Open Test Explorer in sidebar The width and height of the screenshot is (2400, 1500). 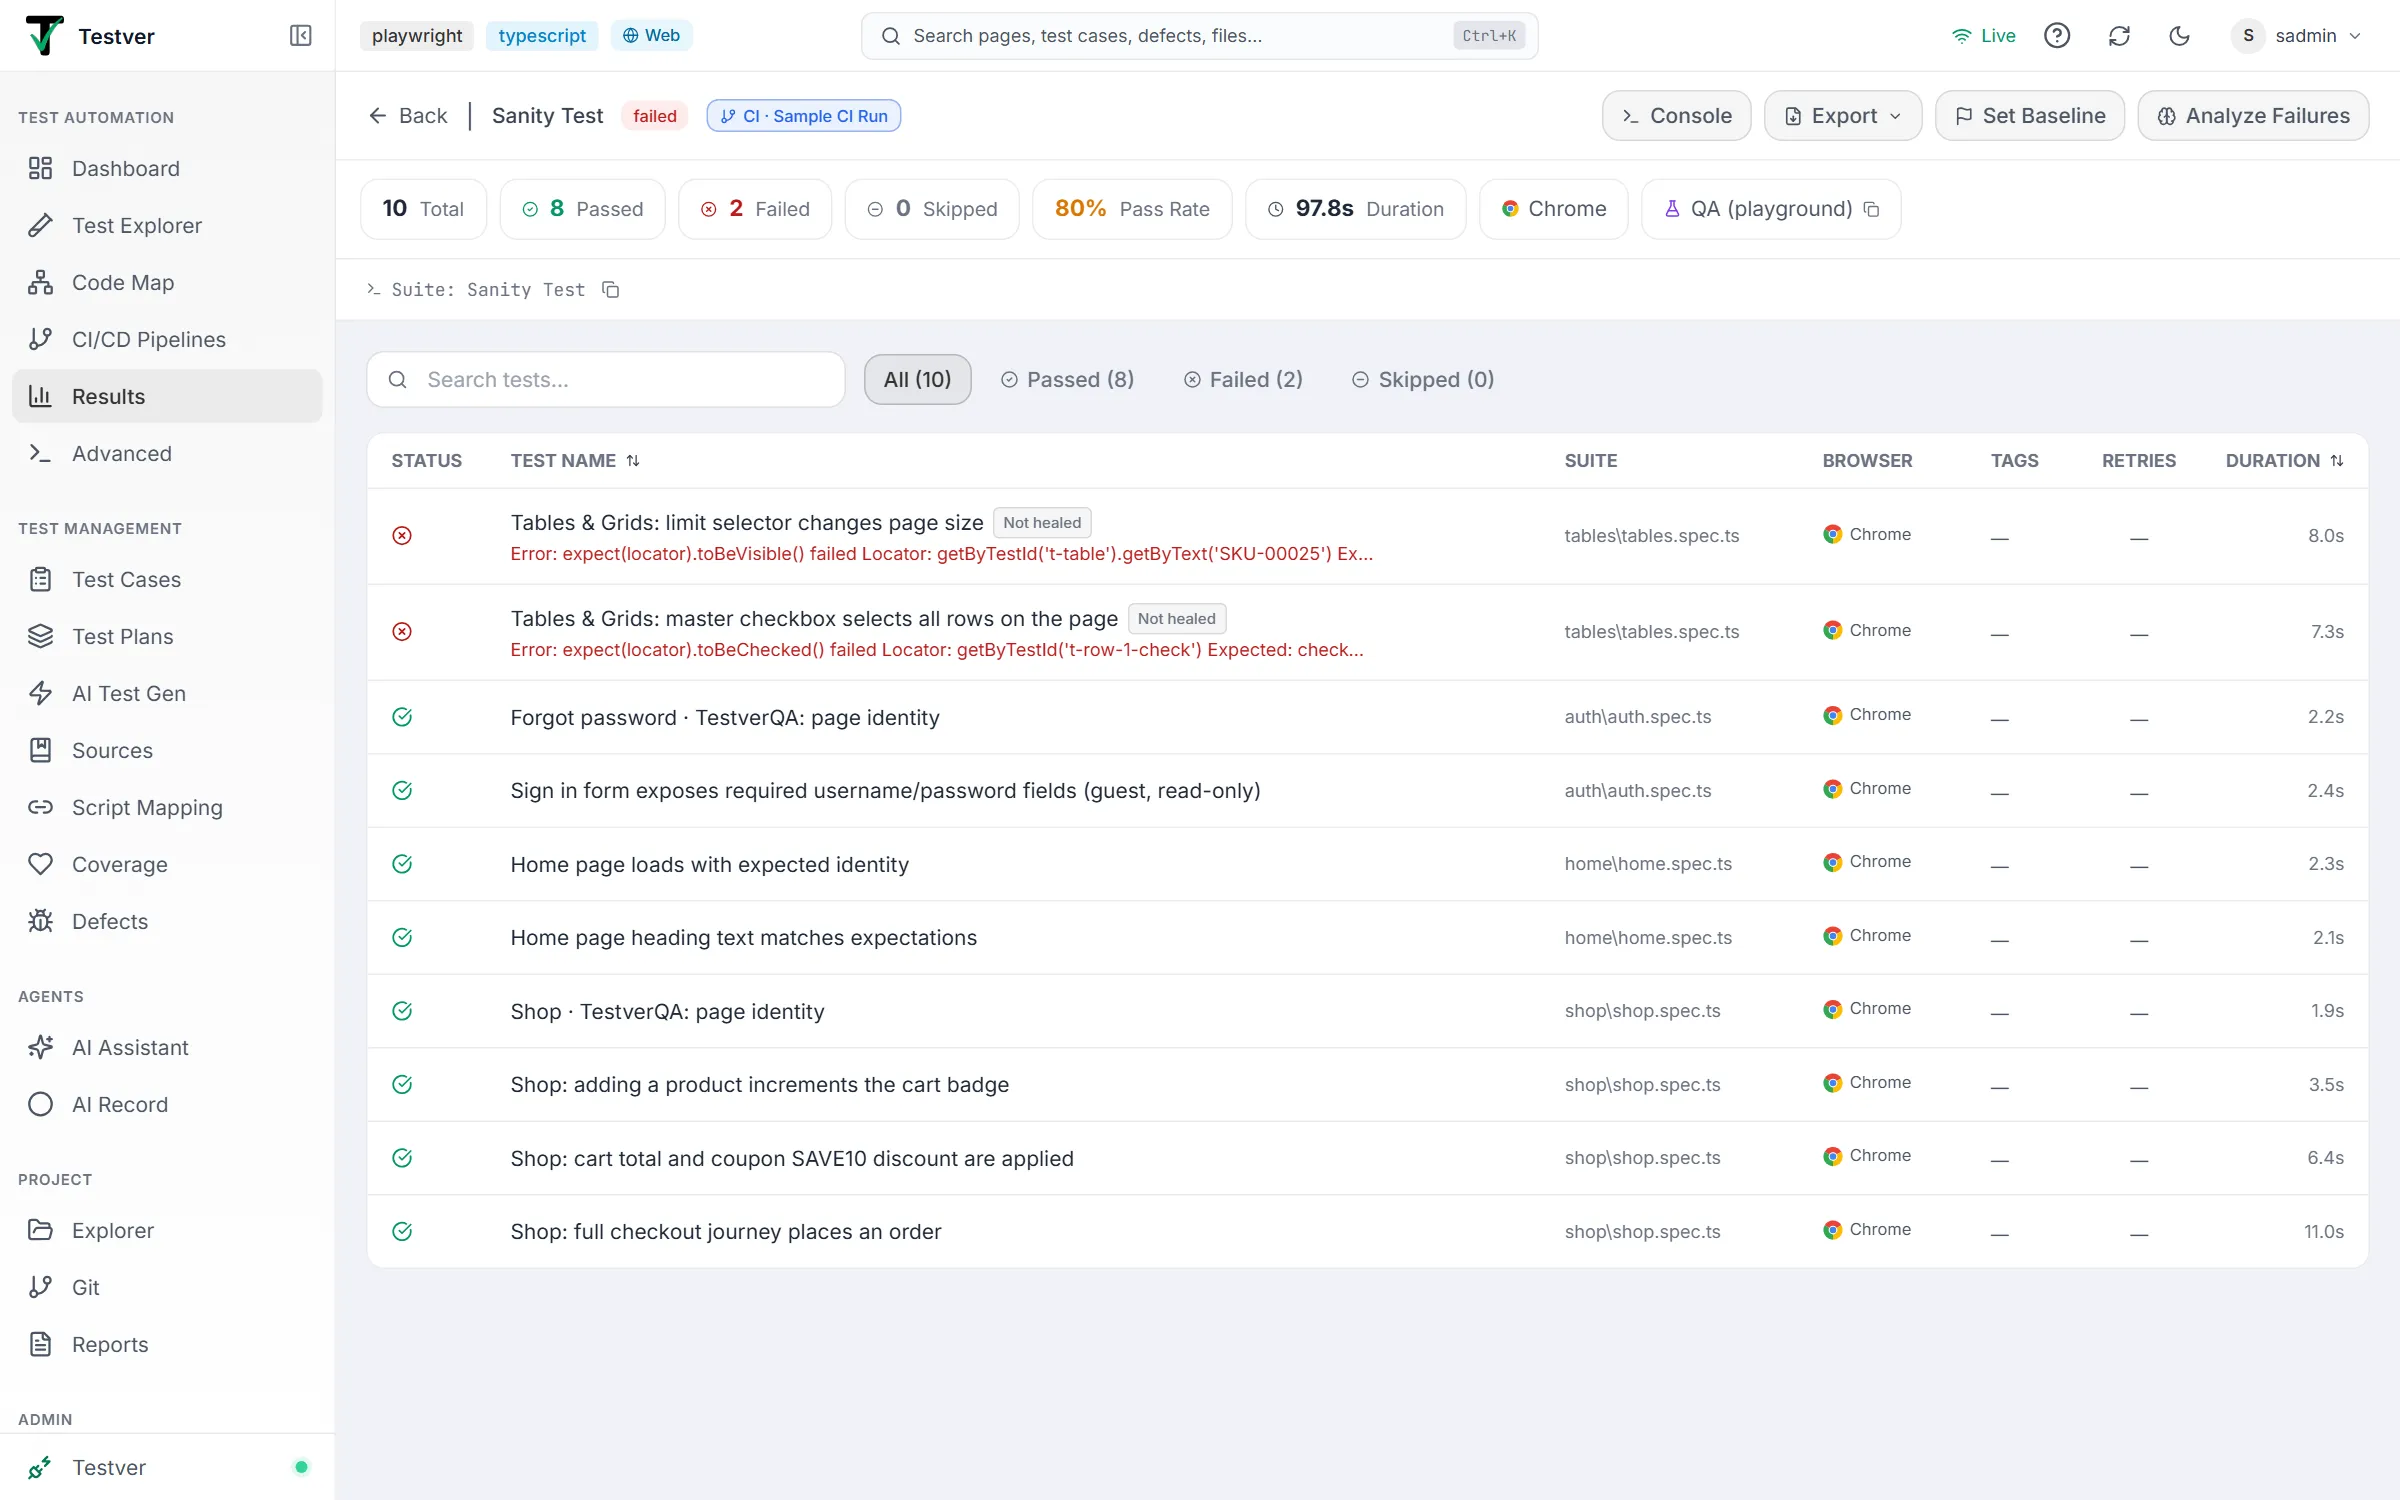(167, 225)
